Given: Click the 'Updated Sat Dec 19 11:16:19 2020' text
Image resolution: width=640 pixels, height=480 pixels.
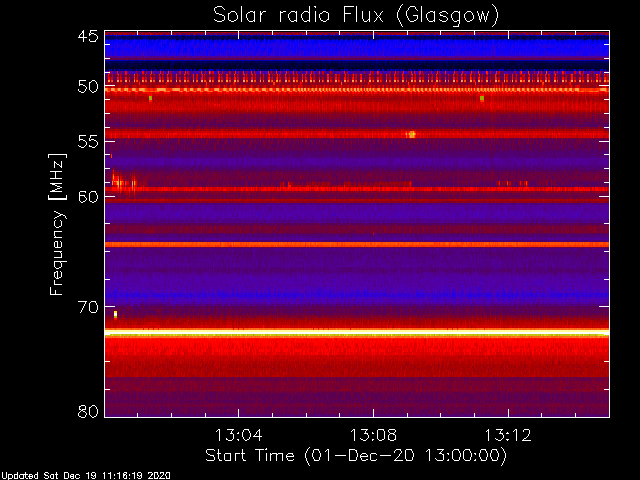Looking at the screenshot, I should pyautogui.click(x=86, y=476).
